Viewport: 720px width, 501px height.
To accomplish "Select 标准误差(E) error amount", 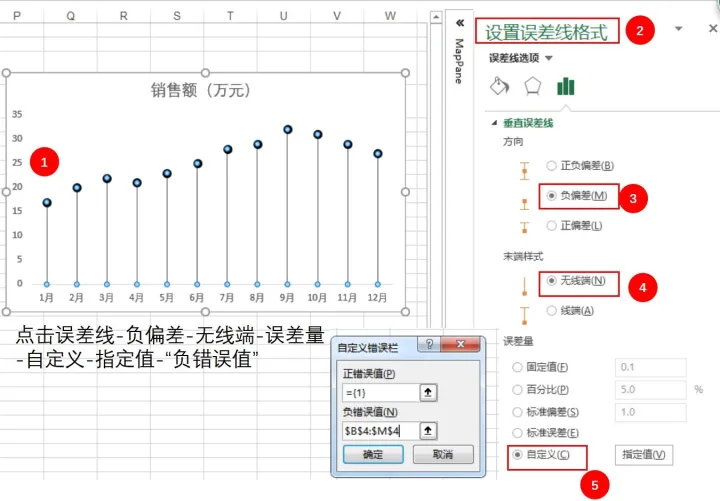I will pyautogui.click(x=546, y=433).
